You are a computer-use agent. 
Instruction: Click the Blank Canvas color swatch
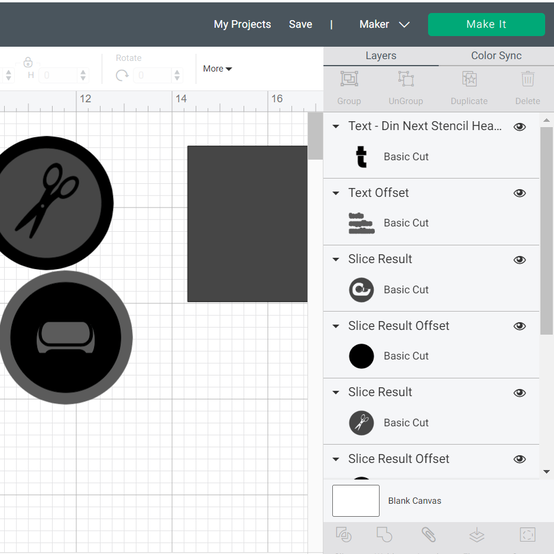(x=356, y=501)
